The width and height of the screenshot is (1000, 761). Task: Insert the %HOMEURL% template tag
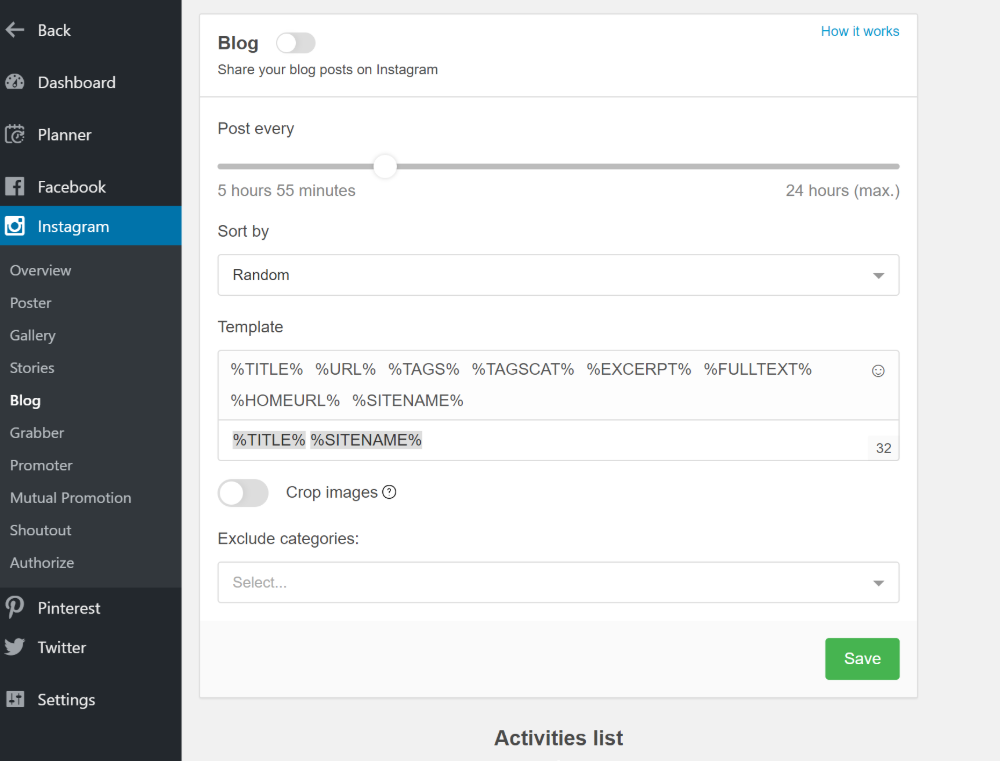tap(285, 401)
